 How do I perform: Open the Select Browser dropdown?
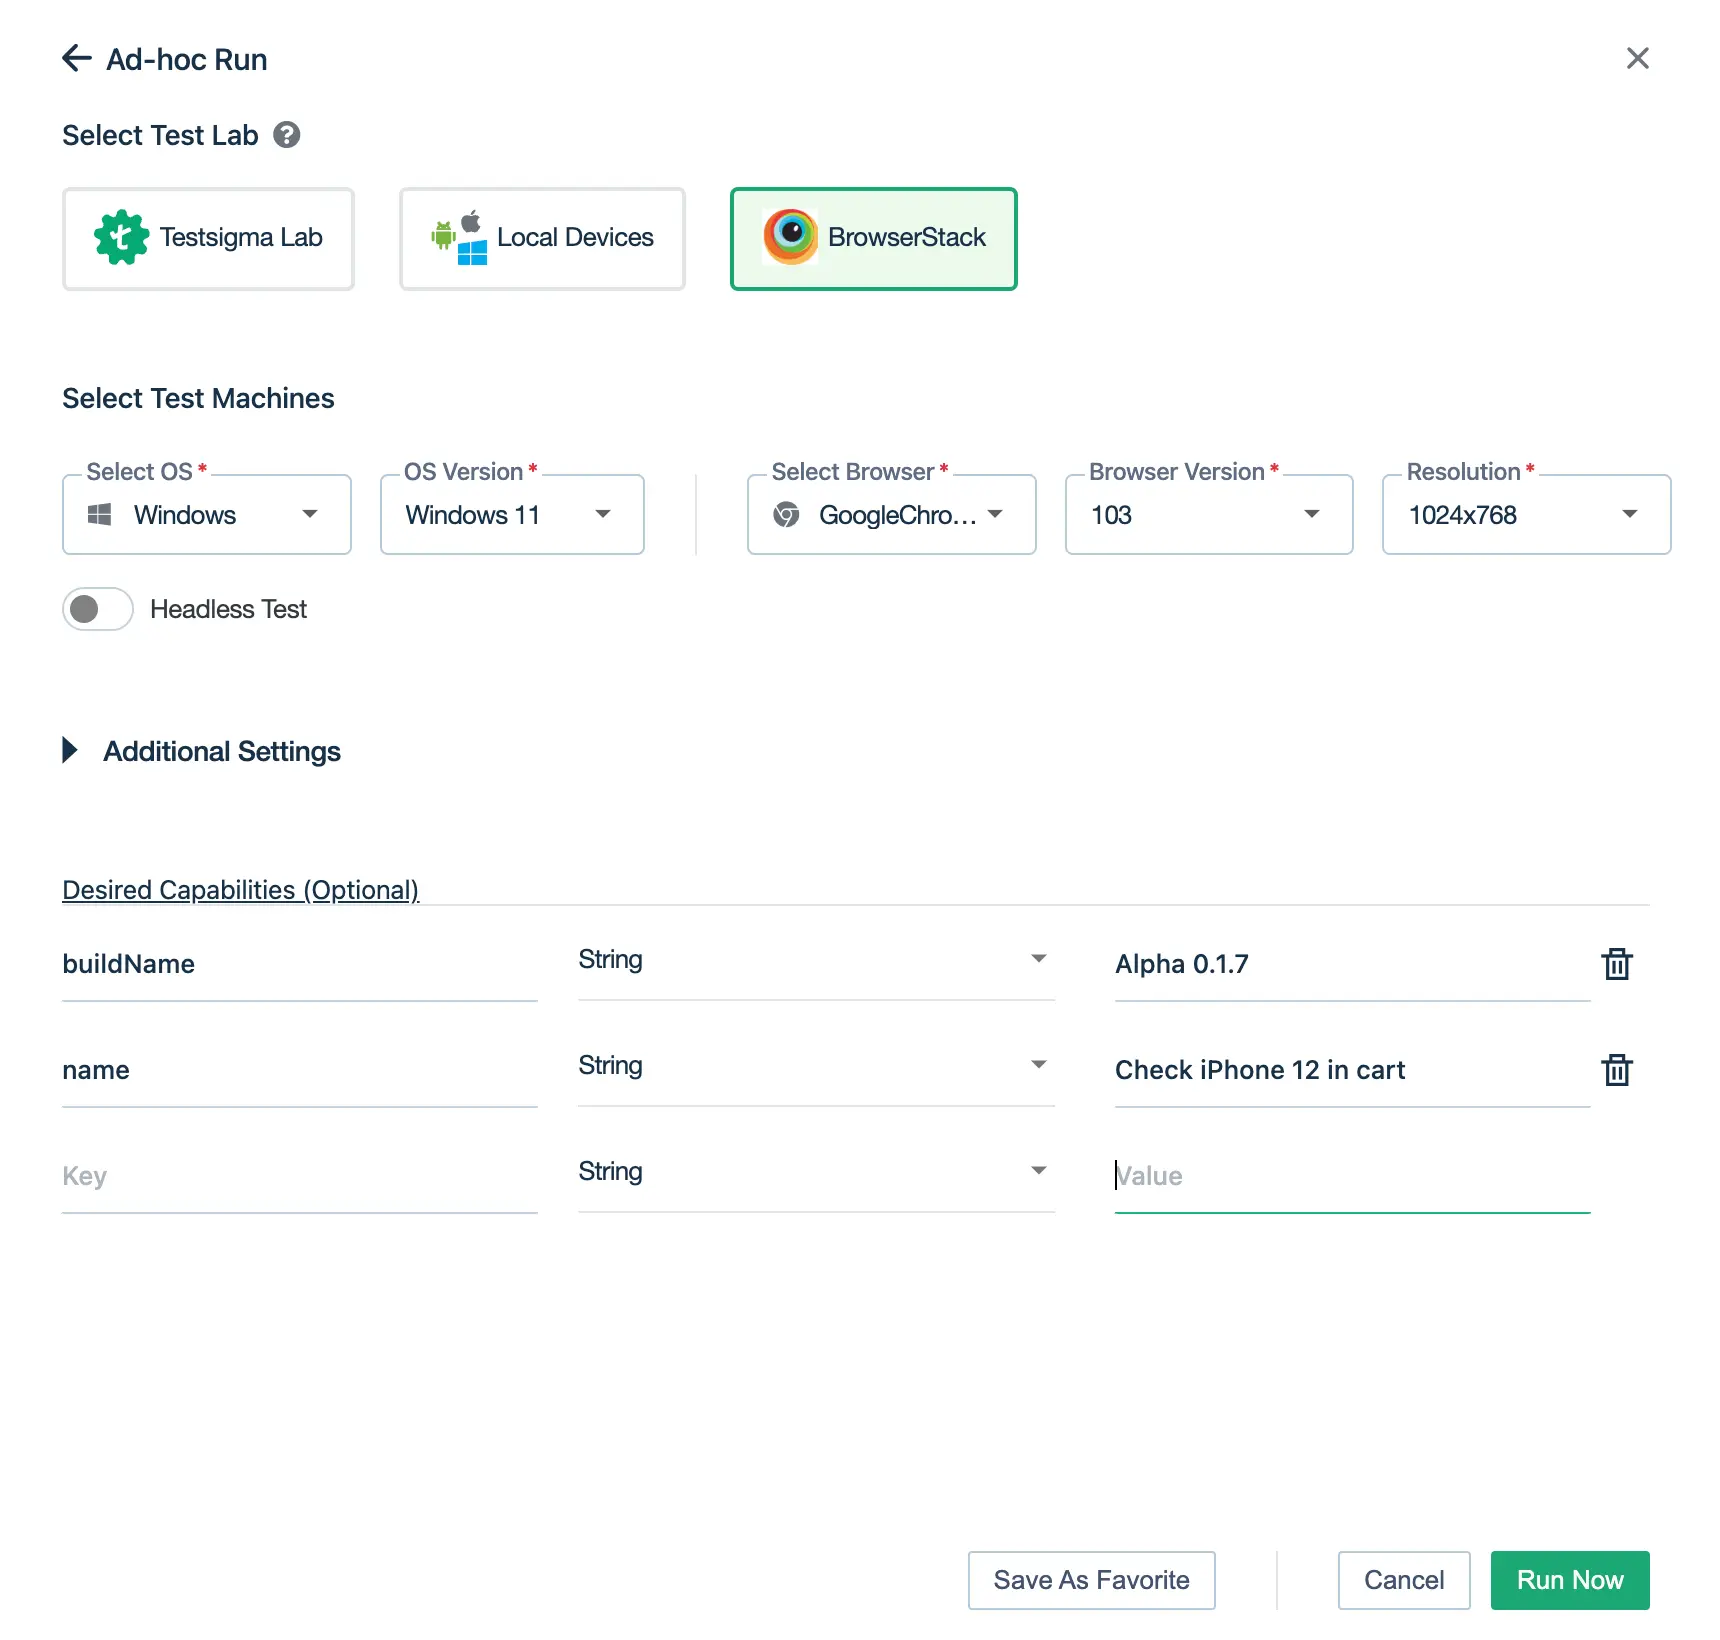(891, 515)
